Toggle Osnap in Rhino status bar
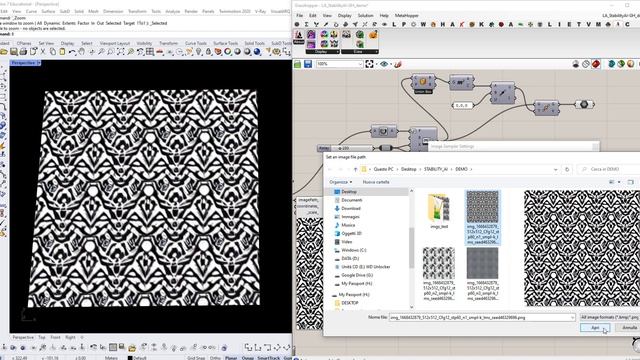 247,358
